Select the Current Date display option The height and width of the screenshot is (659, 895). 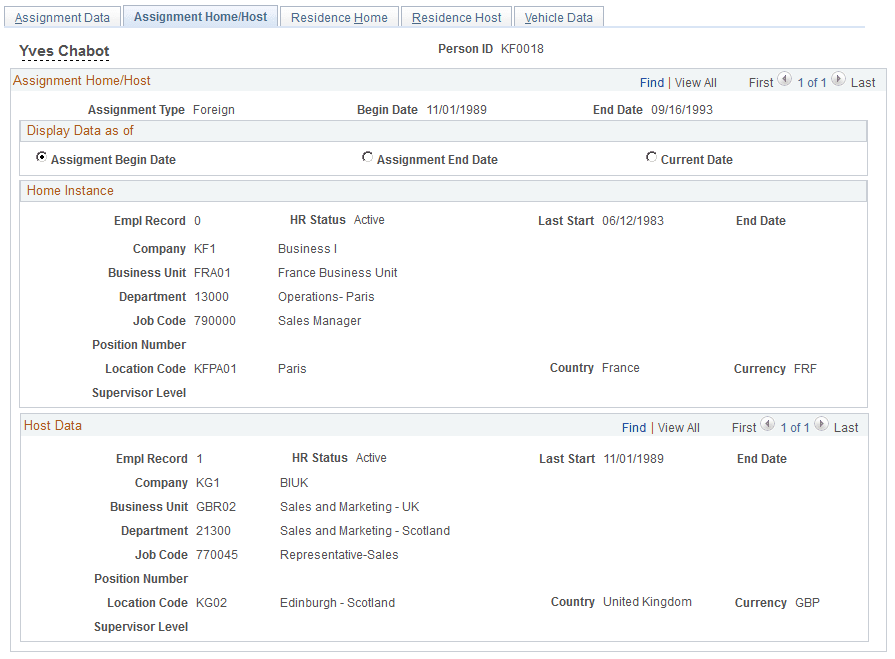click(x=651, y=157)
